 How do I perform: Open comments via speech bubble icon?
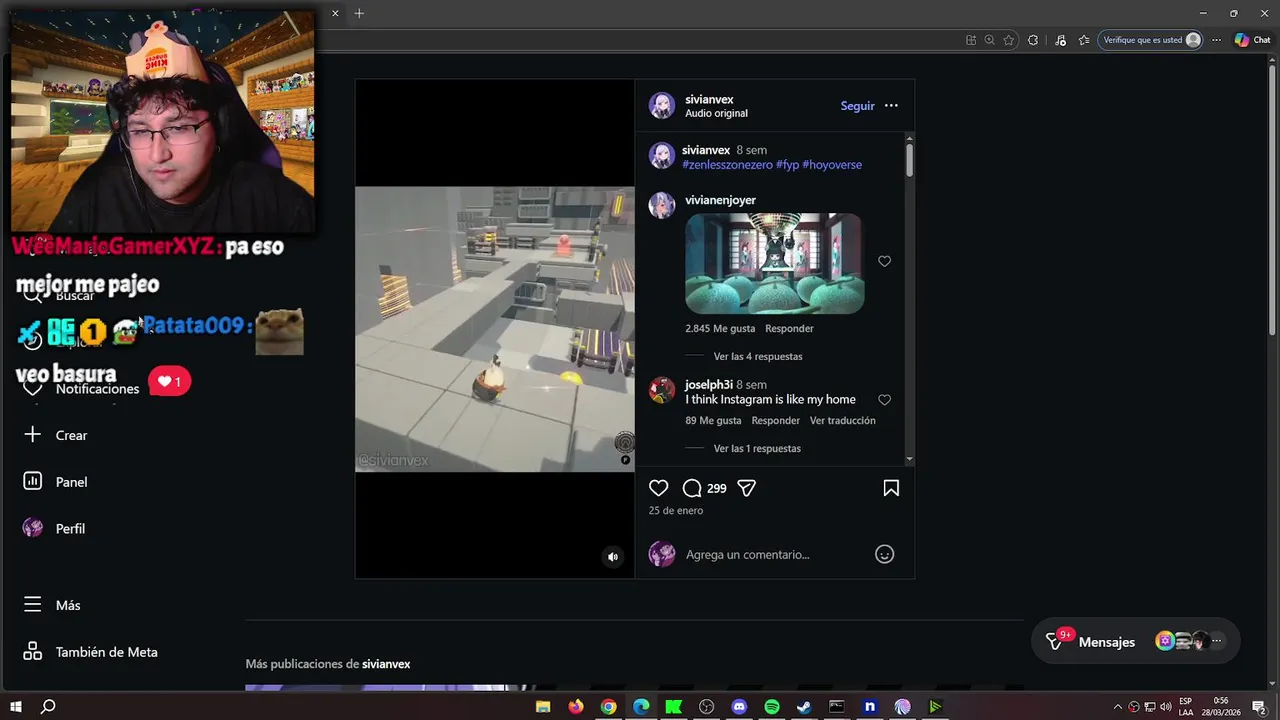point(691,488)
